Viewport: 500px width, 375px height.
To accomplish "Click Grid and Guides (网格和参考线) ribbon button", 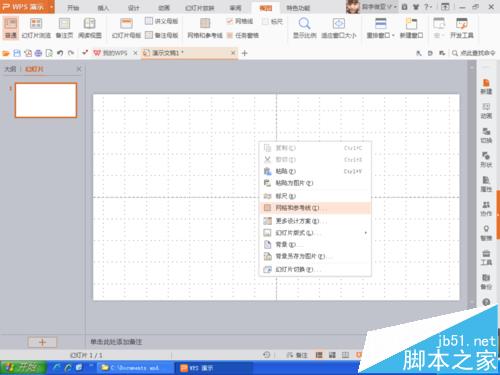I will click(x=205, y=28).
